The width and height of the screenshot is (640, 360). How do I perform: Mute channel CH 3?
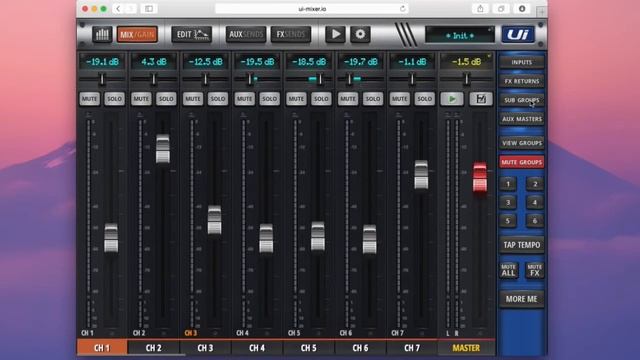(193, 99)
